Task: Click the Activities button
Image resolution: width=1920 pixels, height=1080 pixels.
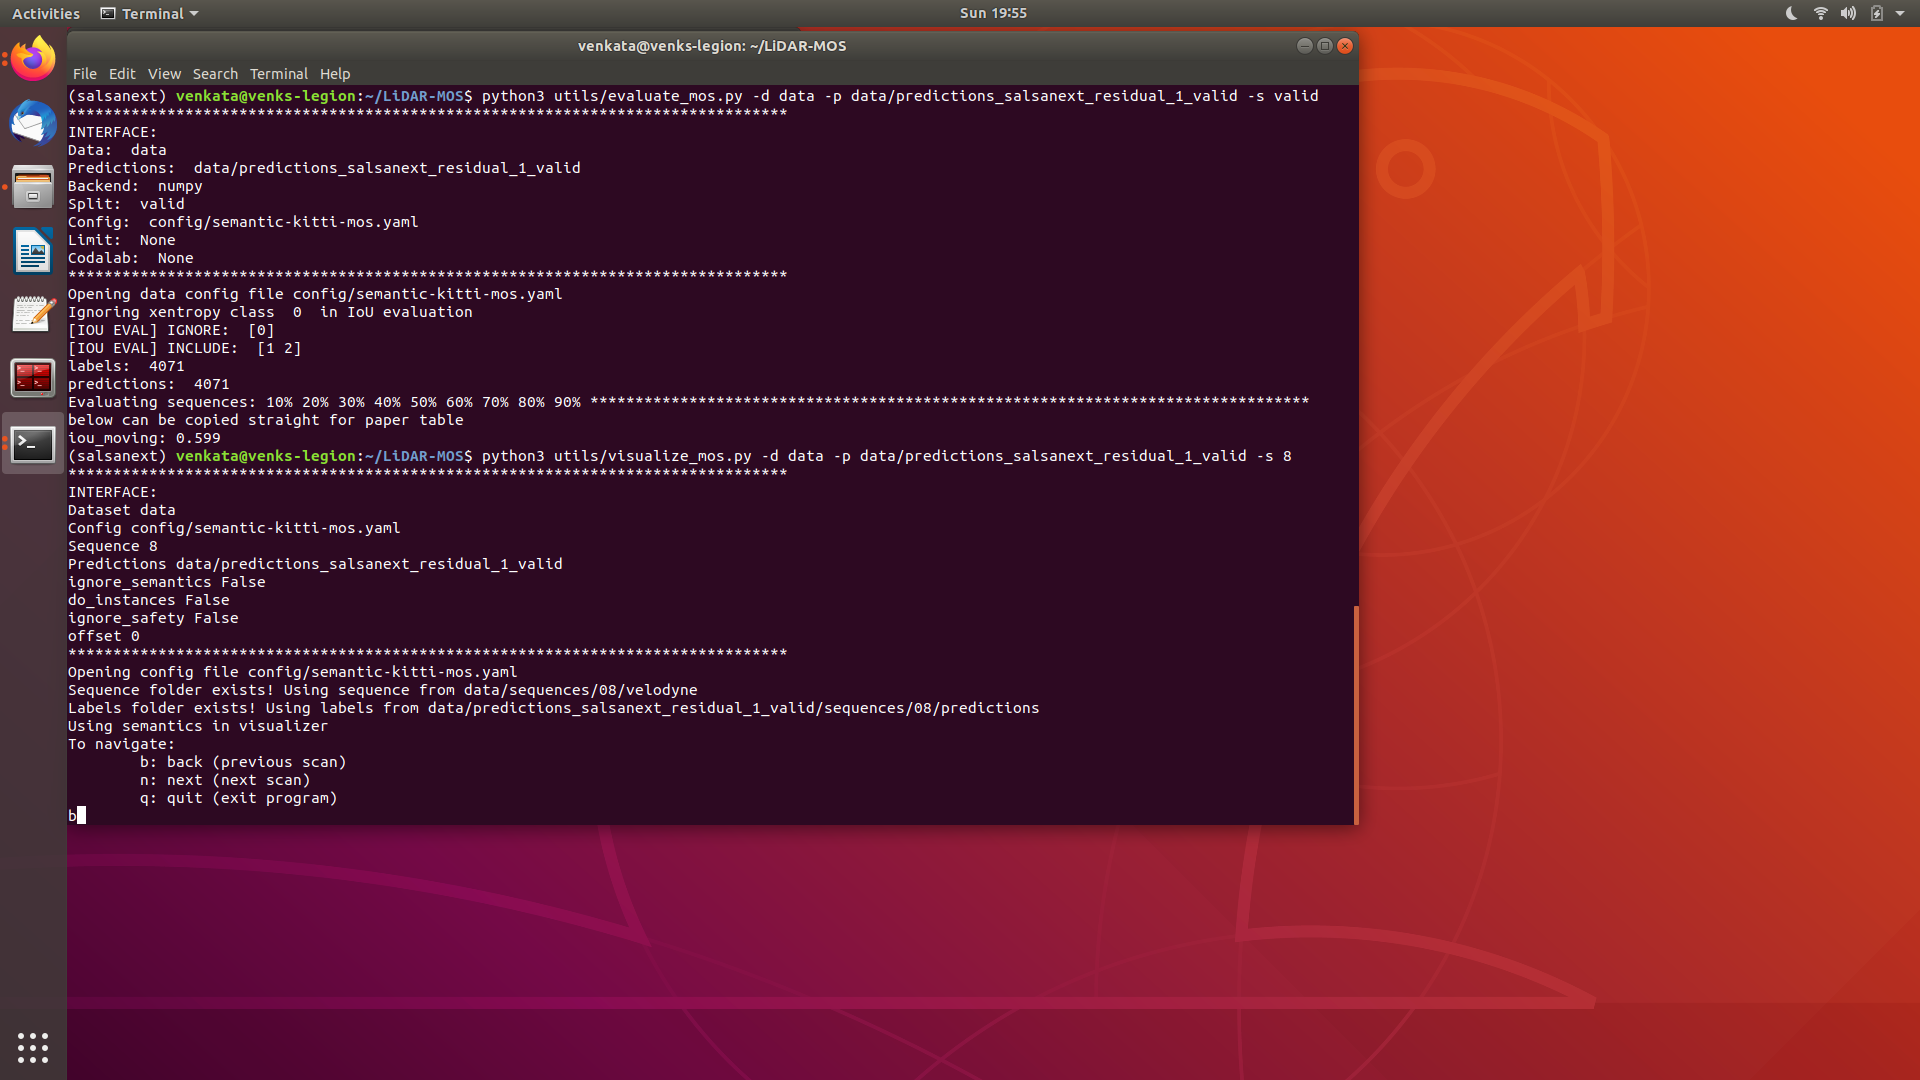Action: (46, 13)
